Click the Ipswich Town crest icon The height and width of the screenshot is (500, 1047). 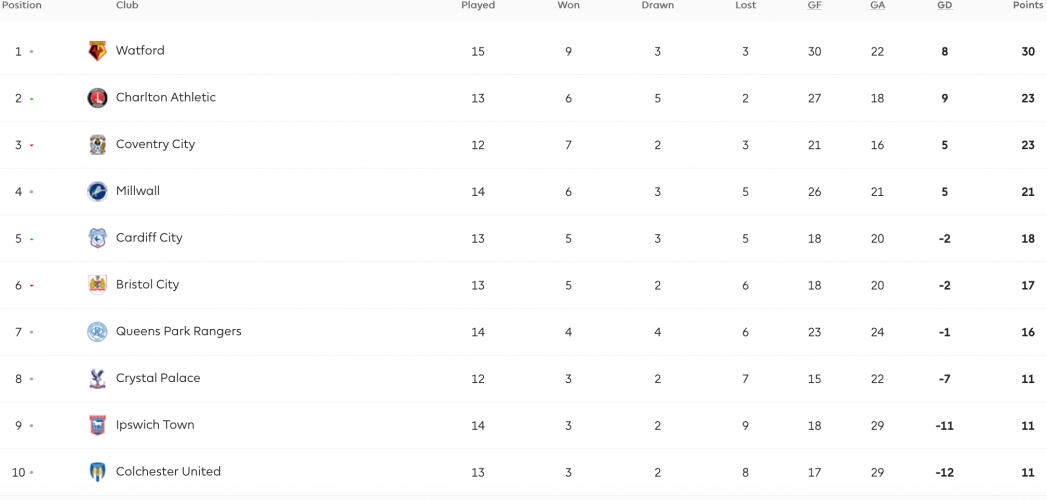pos(97,425)
